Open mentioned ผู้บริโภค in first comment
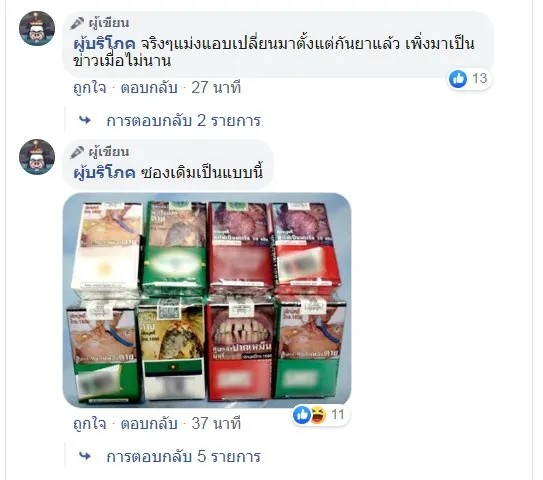This screenshot has height=480, width=543. pos(104,44)
